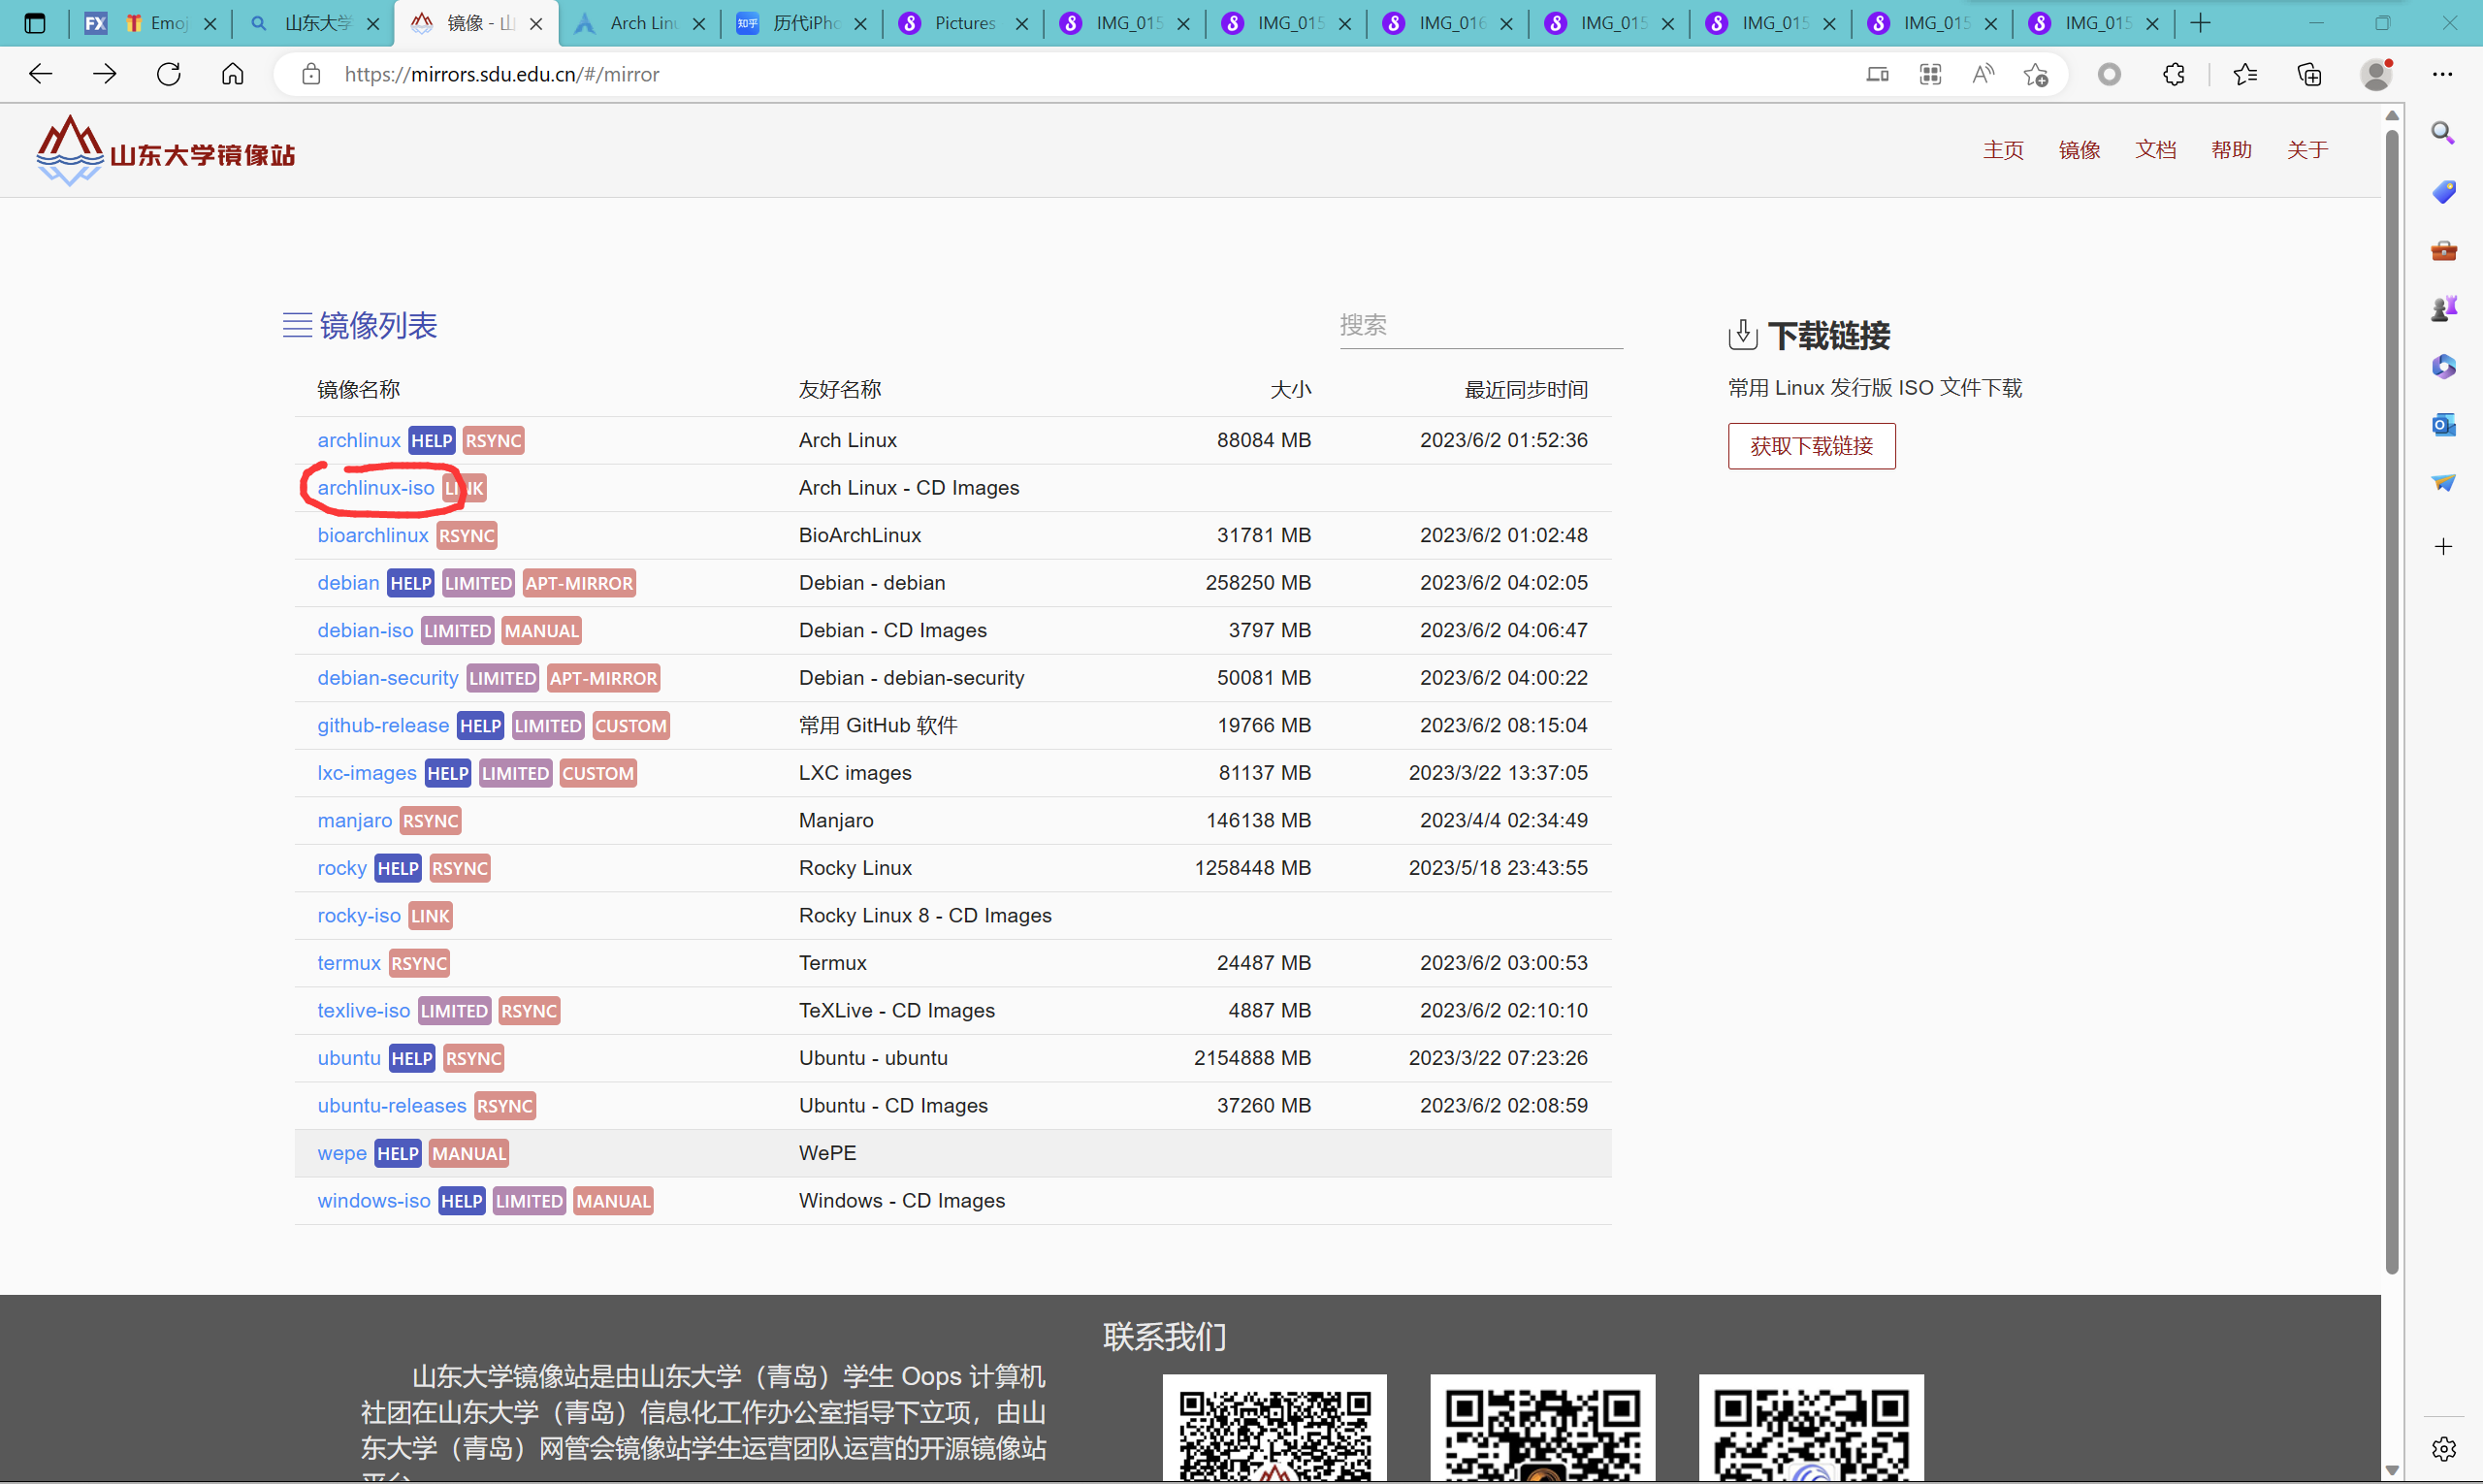Screen dimensions: 2483x1484
Task: Open the Favorites list icon
Action: point(2245,74)
